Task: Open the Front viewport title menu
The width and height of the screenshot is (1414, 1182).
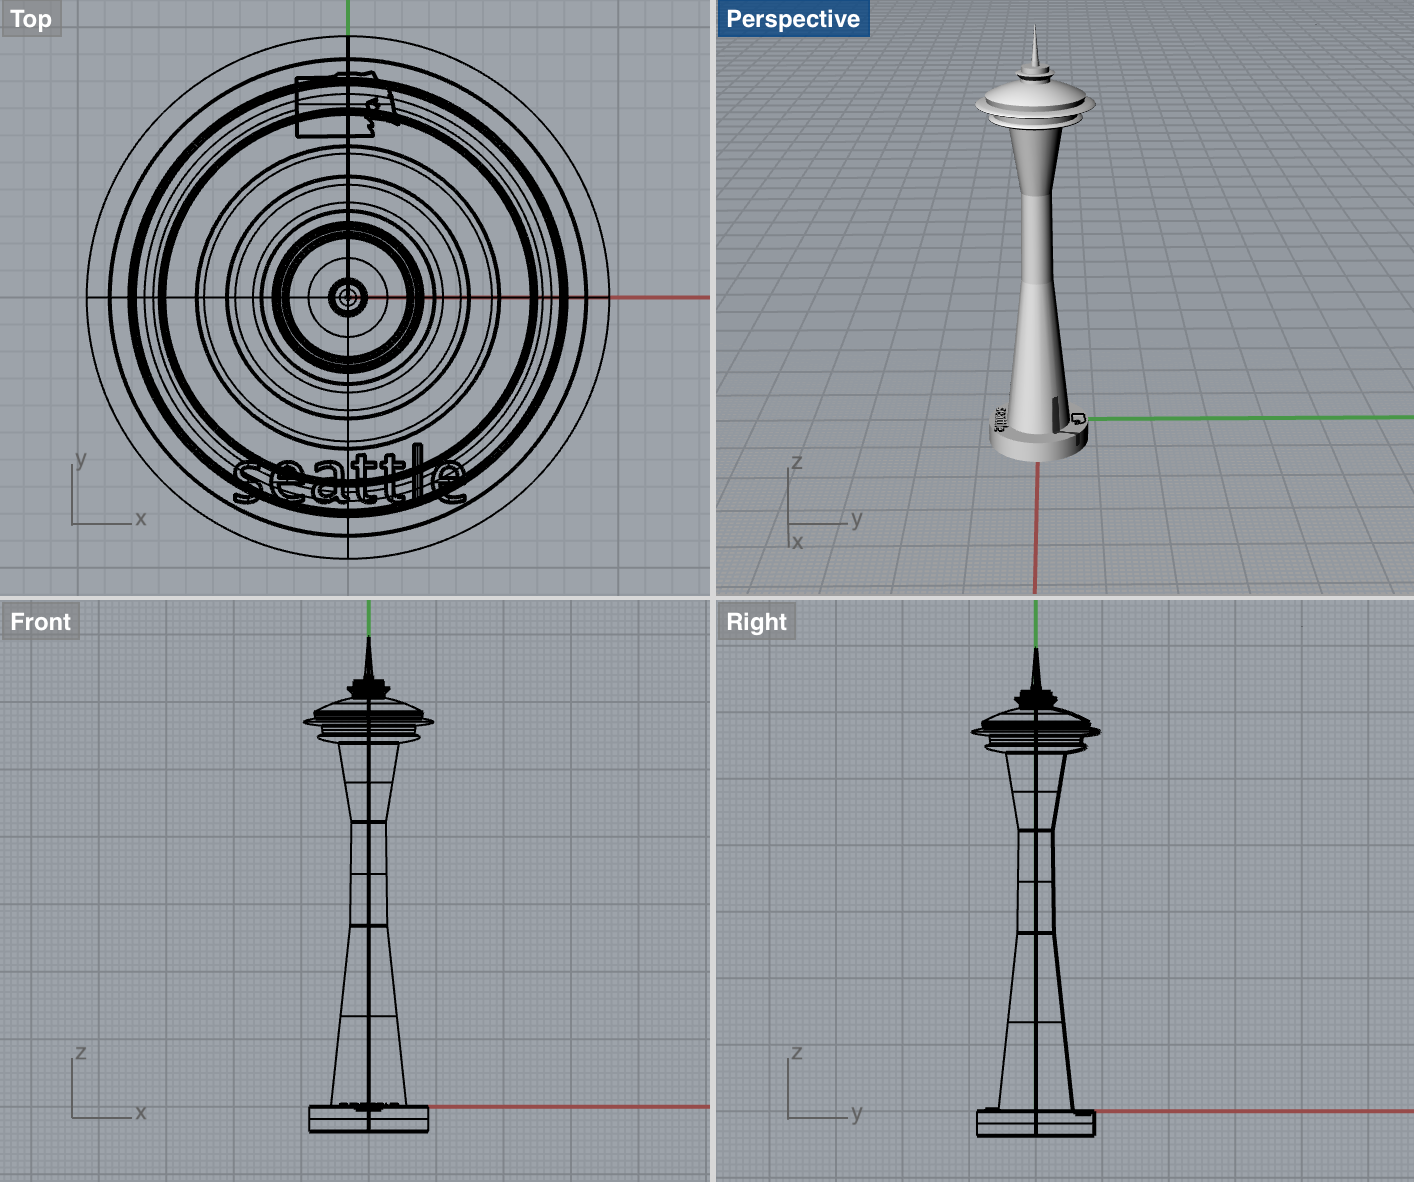Action: pos(40,622)
